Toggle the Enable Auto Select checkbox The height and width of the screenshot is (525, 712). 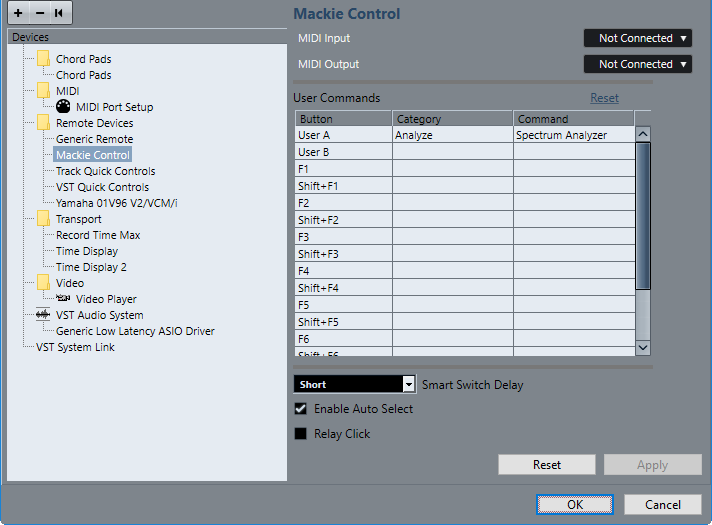tap(301, 409)
